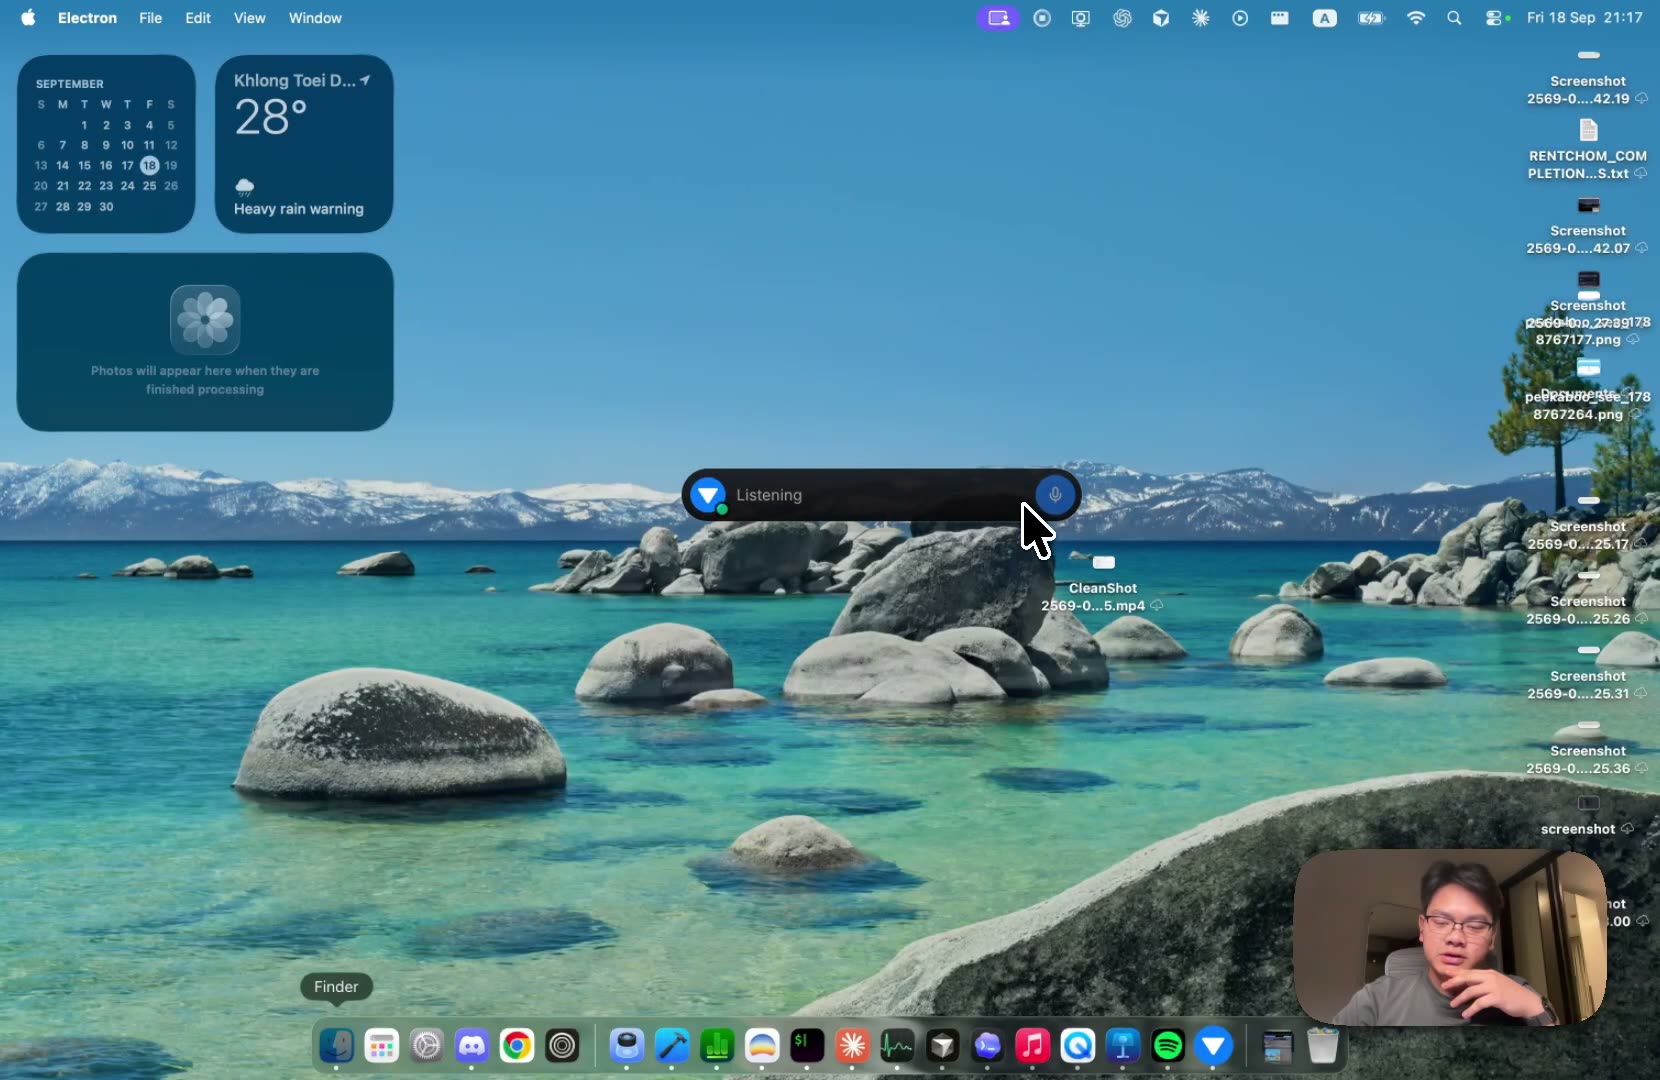
Task: Click the date and time Fri 18 Sep
Action: tap(1584, 18)
